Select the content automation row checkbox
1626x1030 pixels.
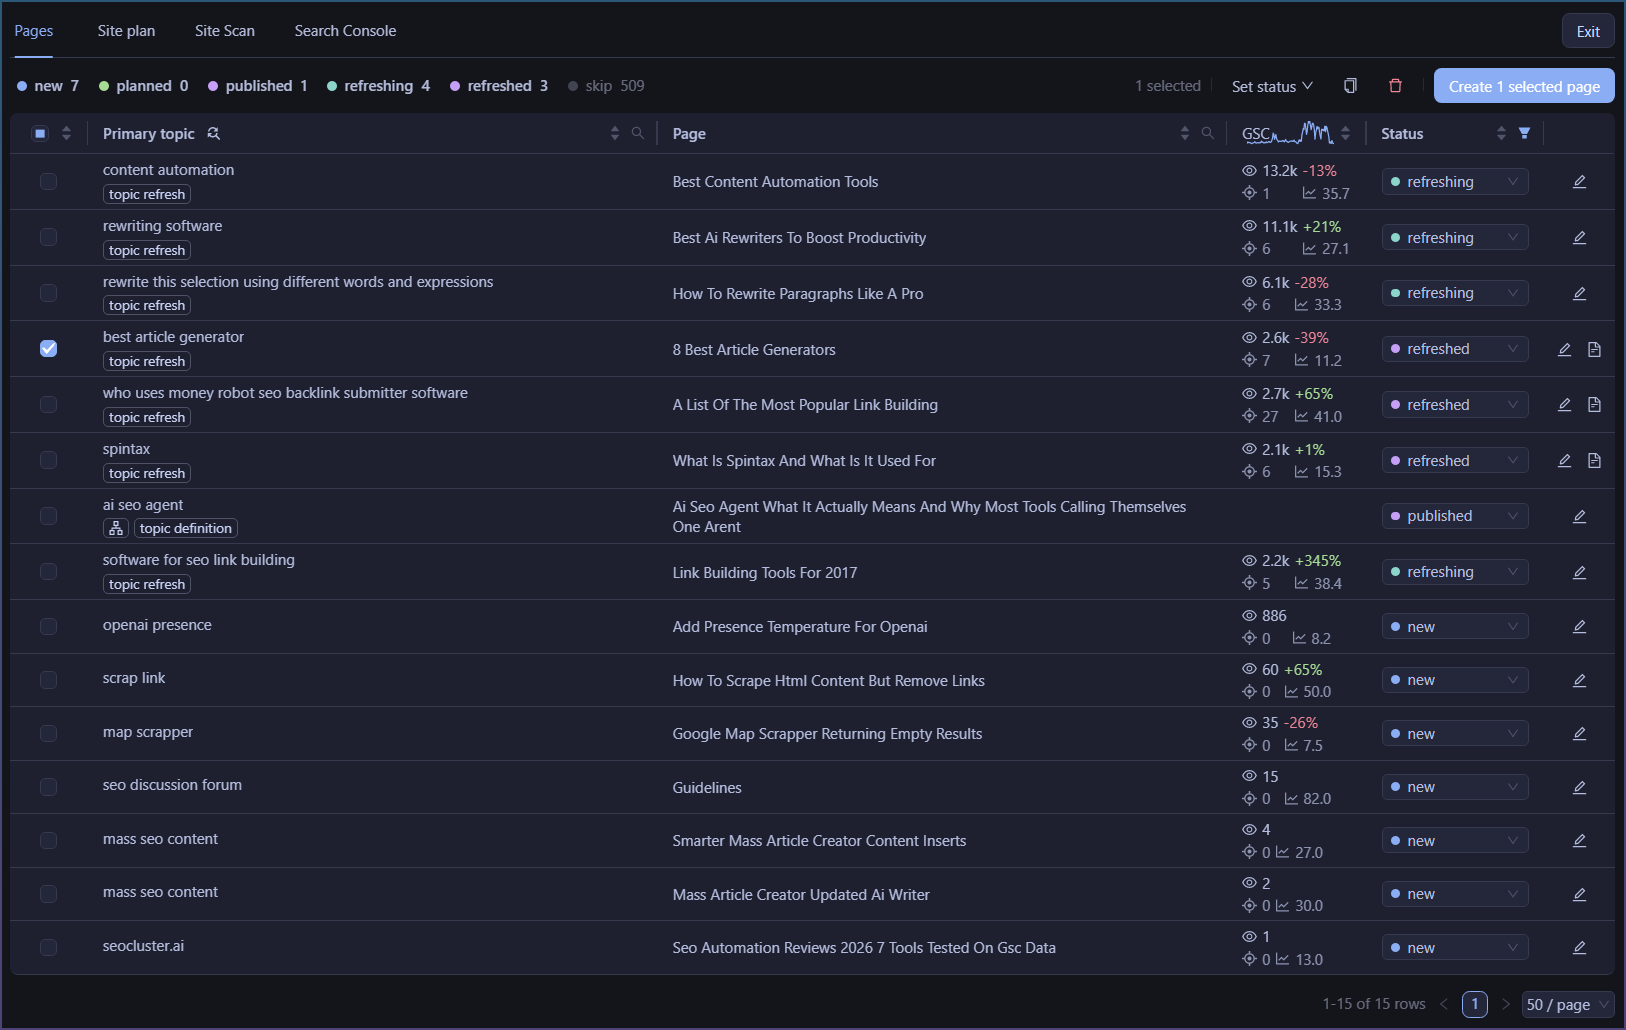click(48, 182)
